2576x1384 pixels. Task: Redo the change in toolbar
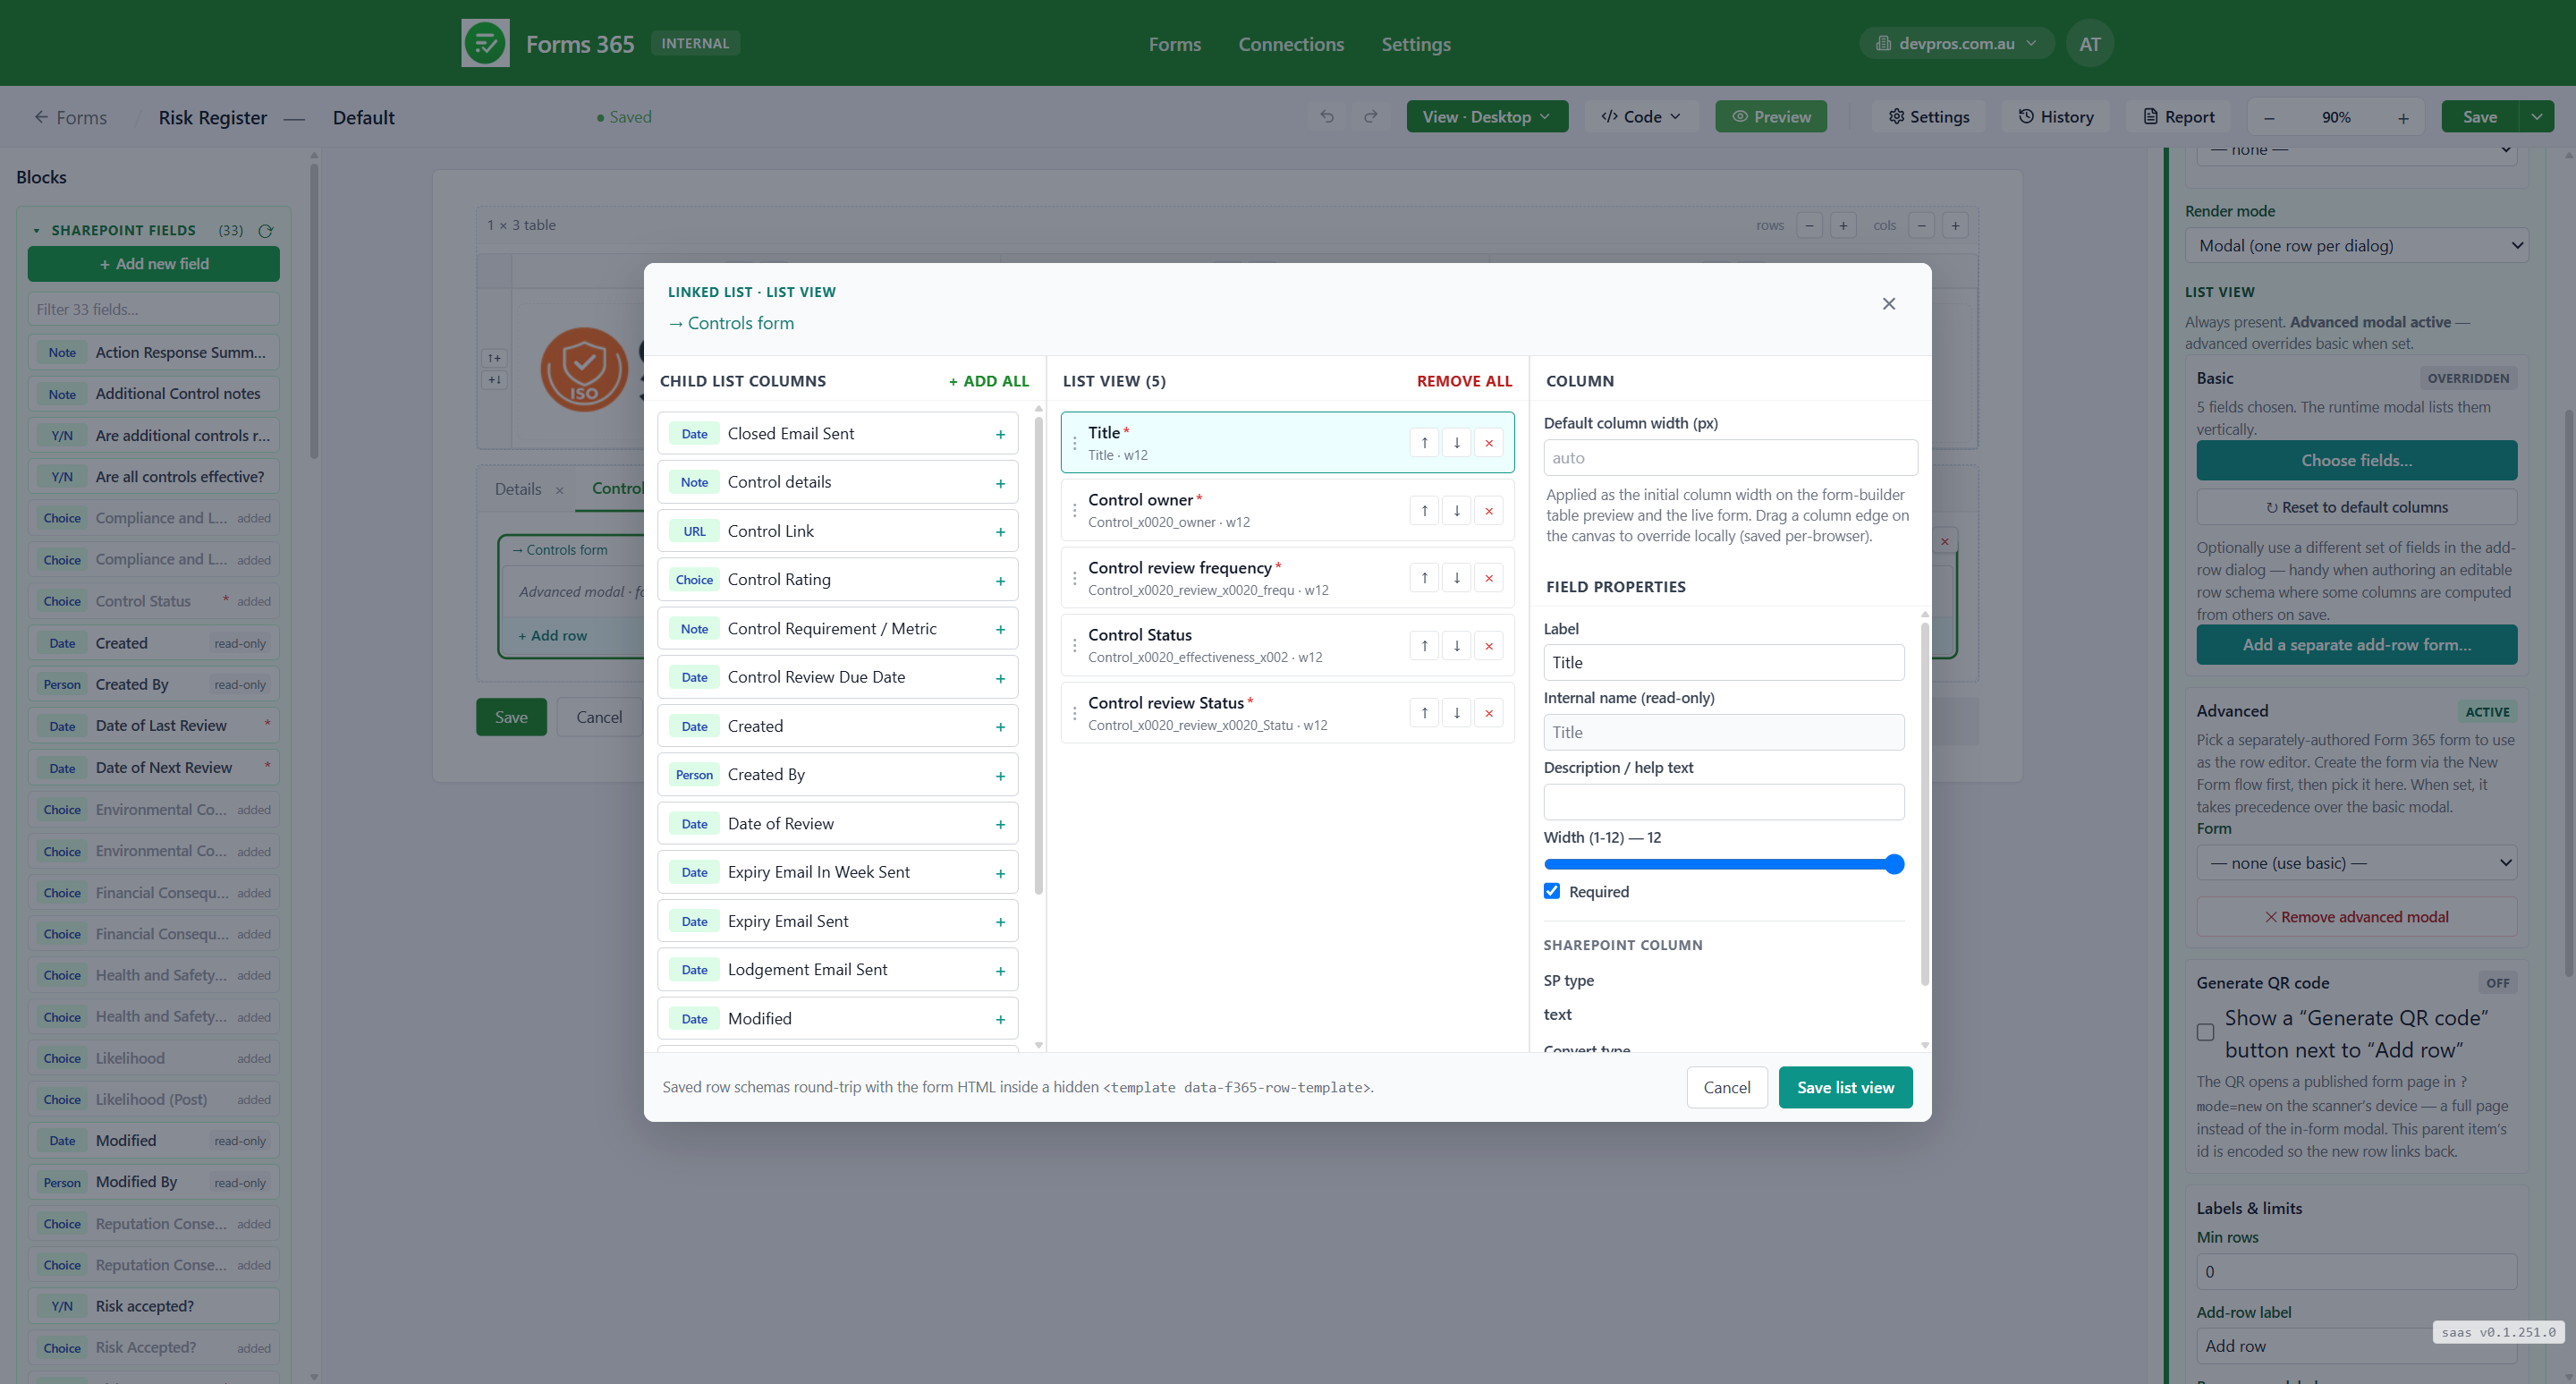click(1371, 117)
